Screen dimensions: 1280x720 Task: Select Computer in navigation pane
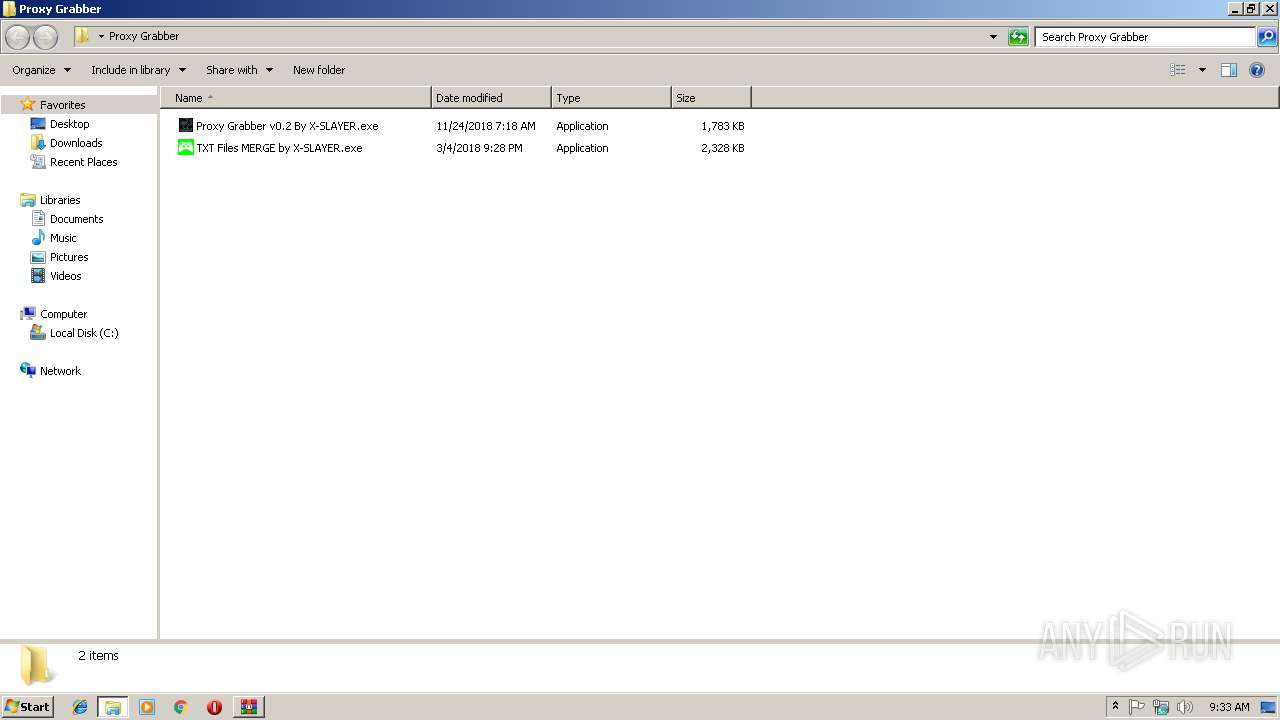coord(63,314)
